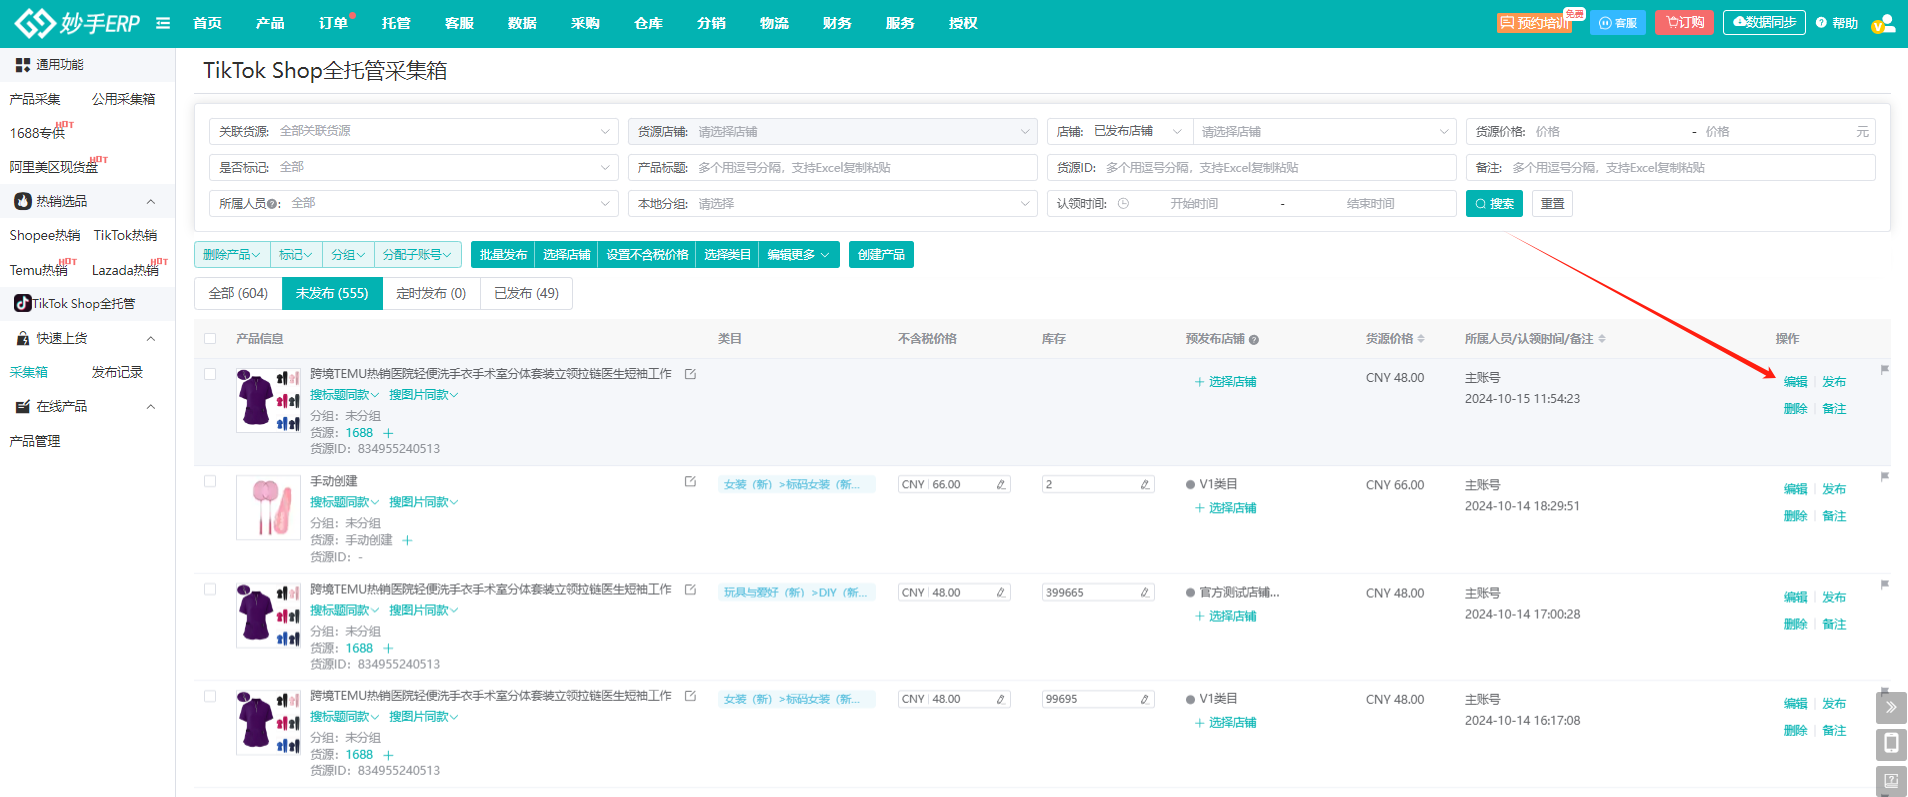Image resolution: width=1908 pixels, height=797 pixels.
Task: Collapse the 热销选品 sidebar section
Action: 150,202
